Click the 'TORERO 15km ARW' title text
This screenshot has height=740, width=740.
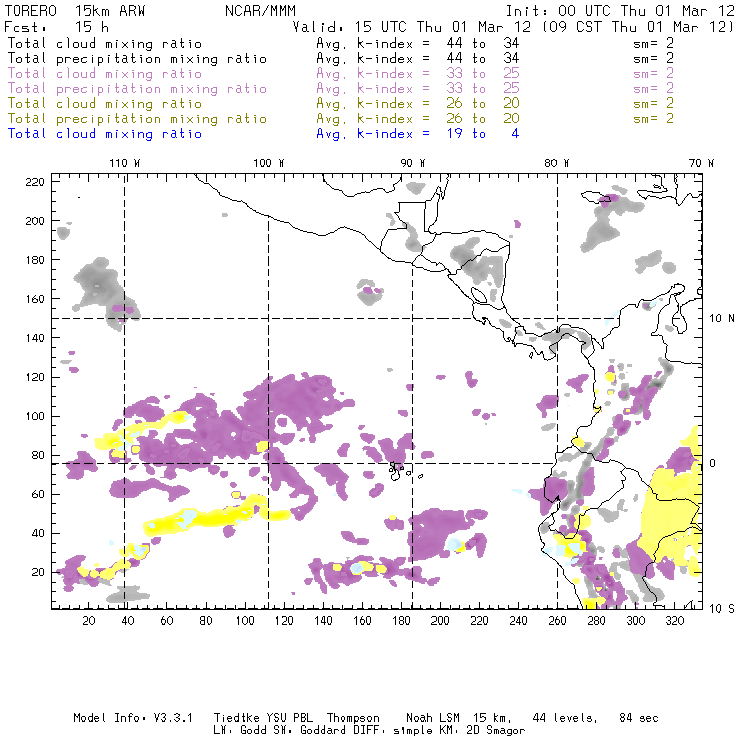click(x=75, y=11)
